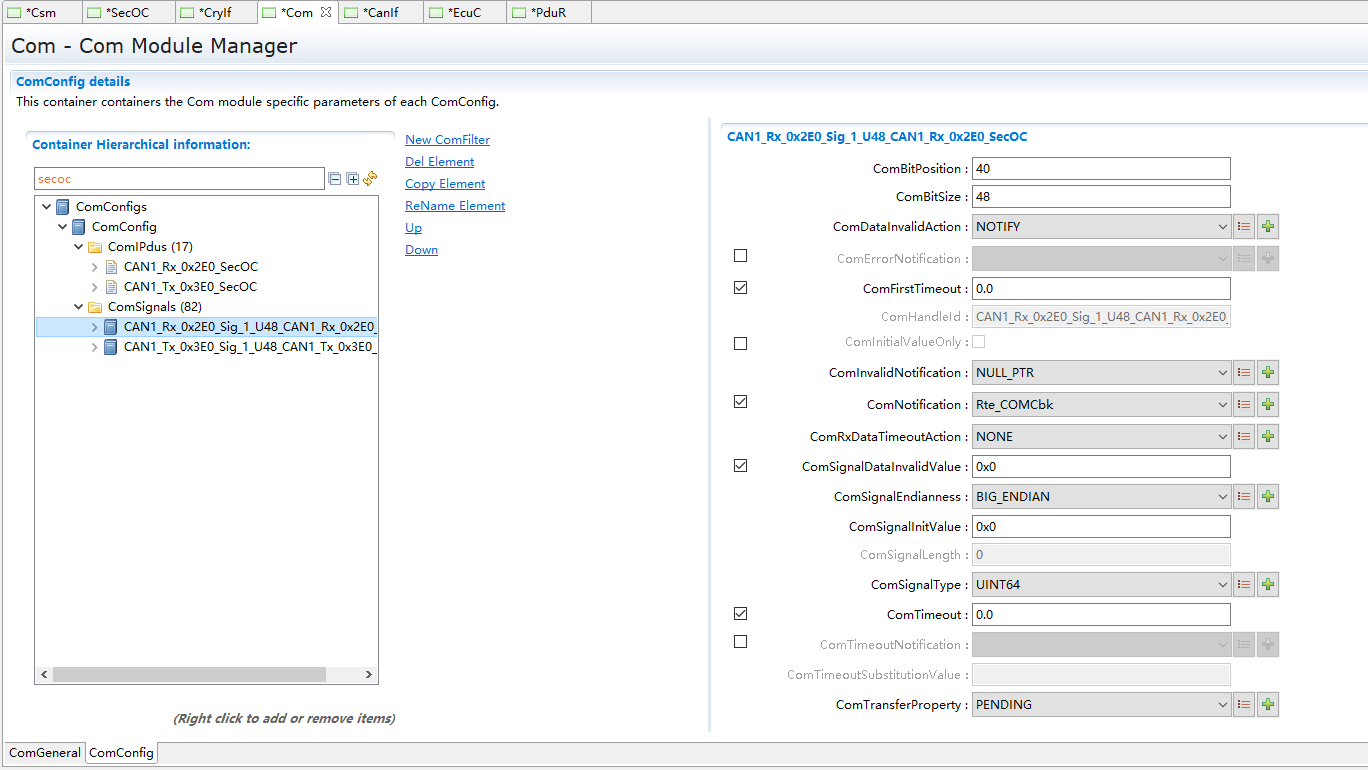Screen dimensions: 1368x770
Task: Click the New ComFilter link
Action: 447,140
